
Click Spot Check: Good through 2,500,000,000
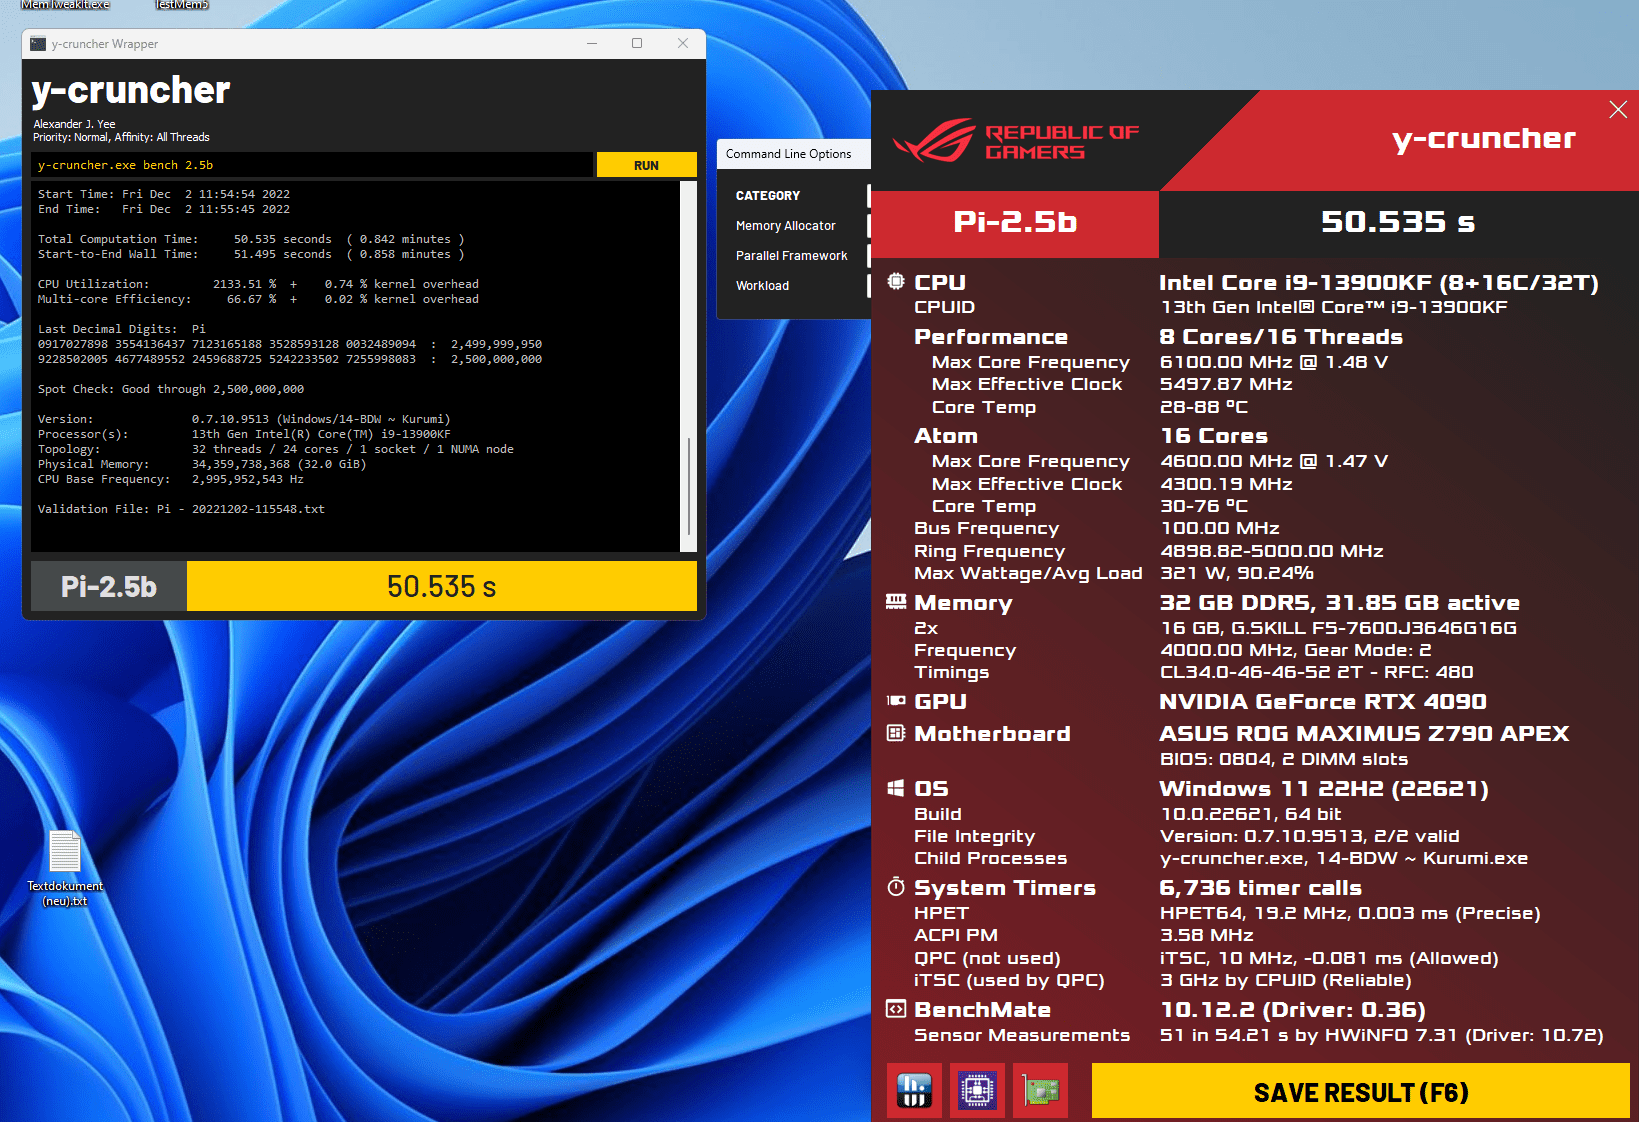tap(171, 389)
